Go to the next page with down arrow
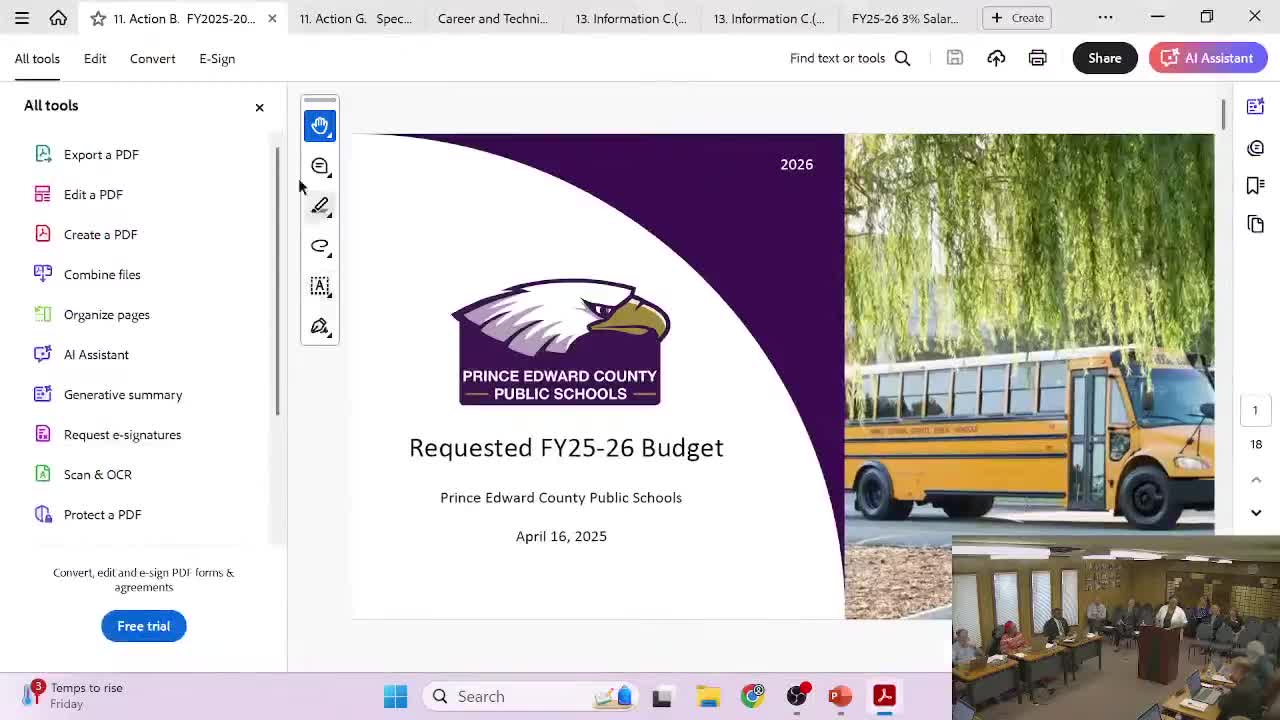Viewport: 1280px width, 720px height. [1256, 513]
